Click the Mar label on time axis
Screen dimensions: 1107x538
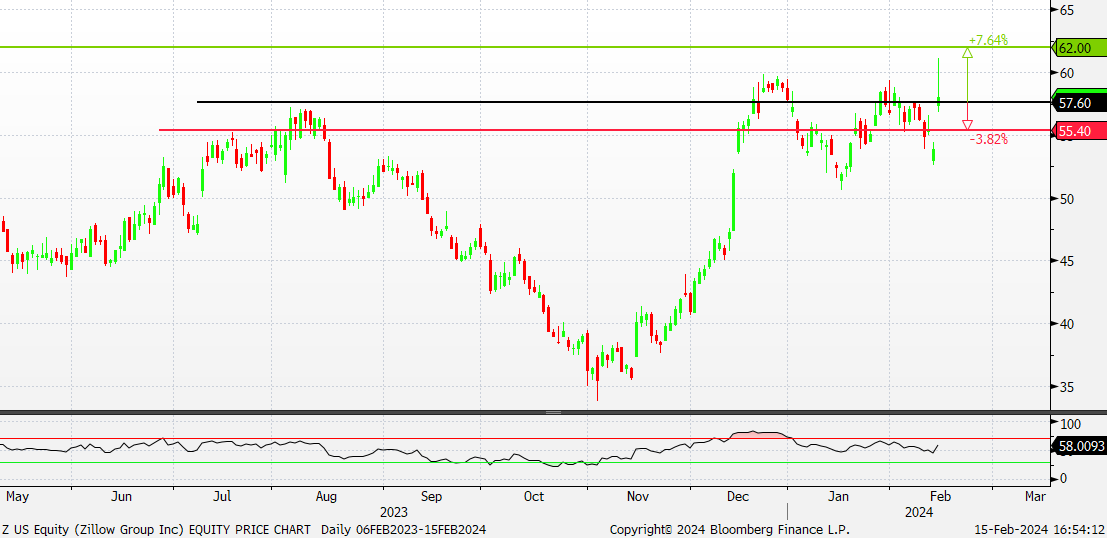click(1035, 497)
